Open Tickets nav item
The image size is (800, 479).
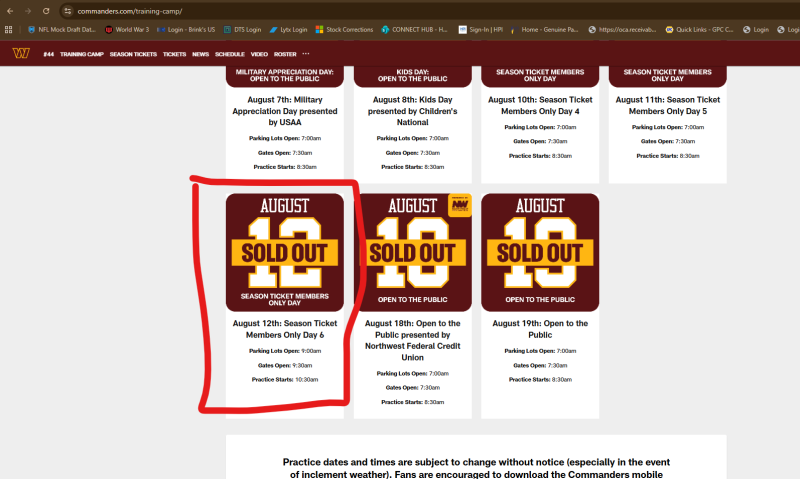point(174,54)
